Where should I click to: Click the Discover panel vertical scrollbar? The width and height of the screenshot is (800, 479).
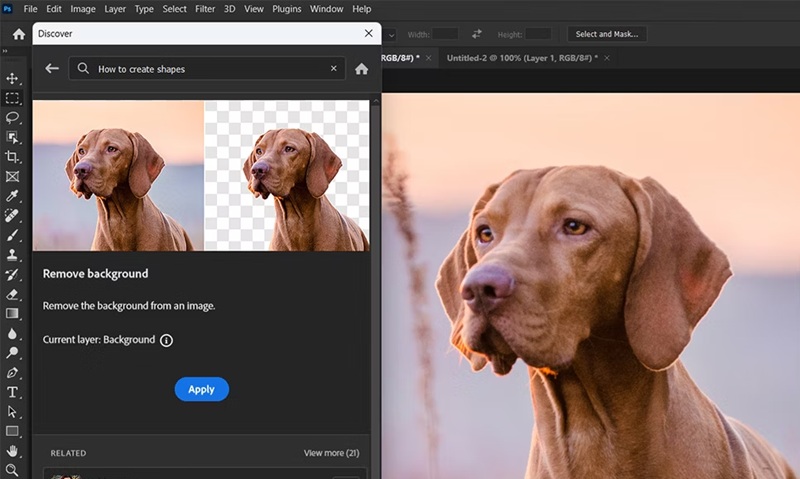[x=377, y=286]
